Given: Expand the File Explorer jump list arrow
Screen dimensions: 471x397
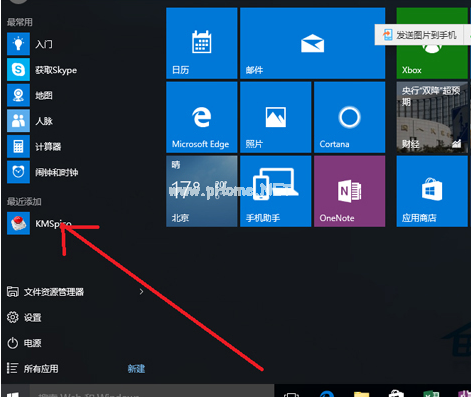Looking at the screenshot, I should click(141, 292).
